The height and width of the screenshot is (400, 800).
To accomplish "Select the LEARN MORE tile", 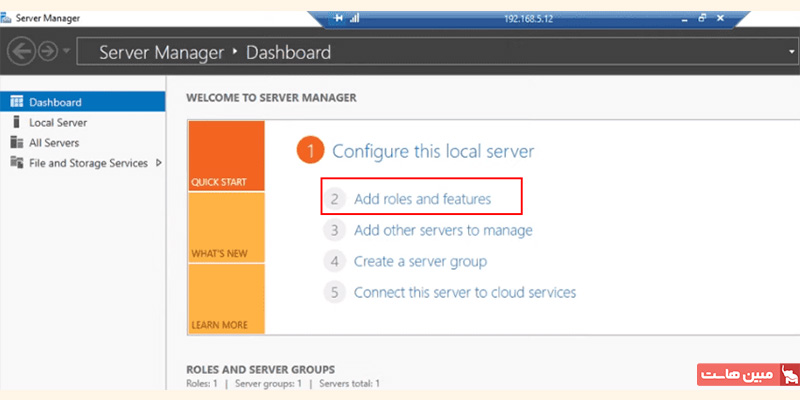I will 227,299.
